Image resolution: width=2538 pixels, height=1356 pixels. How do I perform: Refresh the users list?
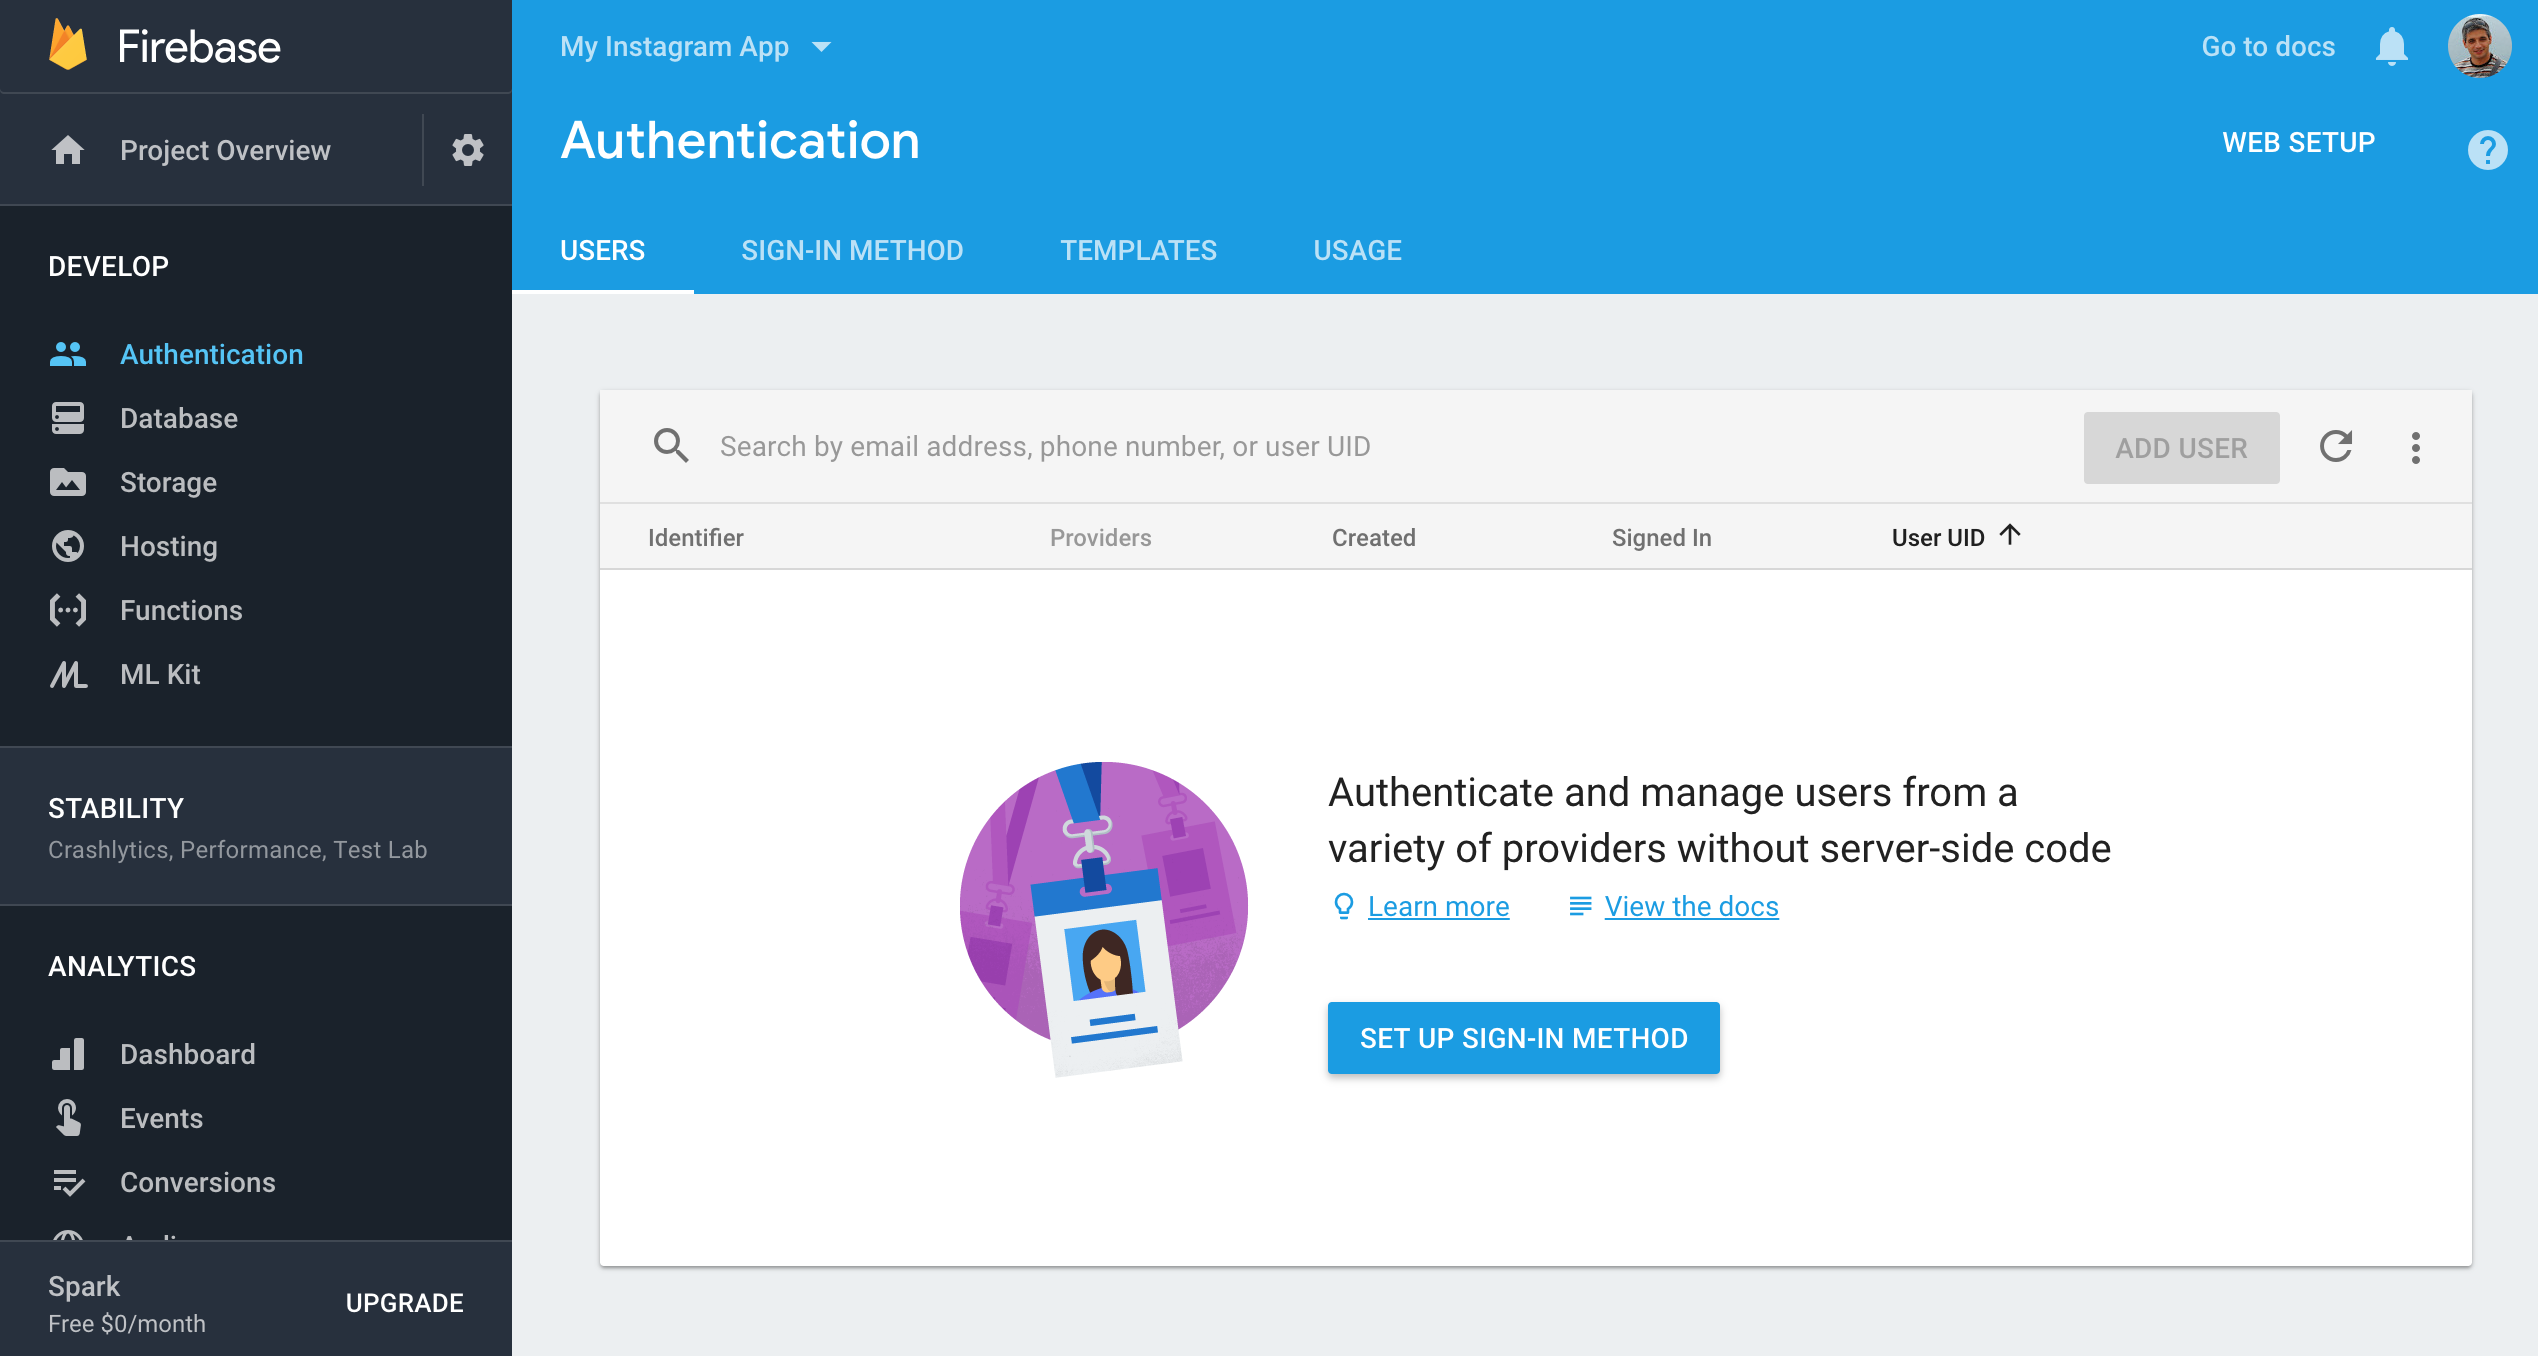pyautogui.click(x=2336, y=446)
